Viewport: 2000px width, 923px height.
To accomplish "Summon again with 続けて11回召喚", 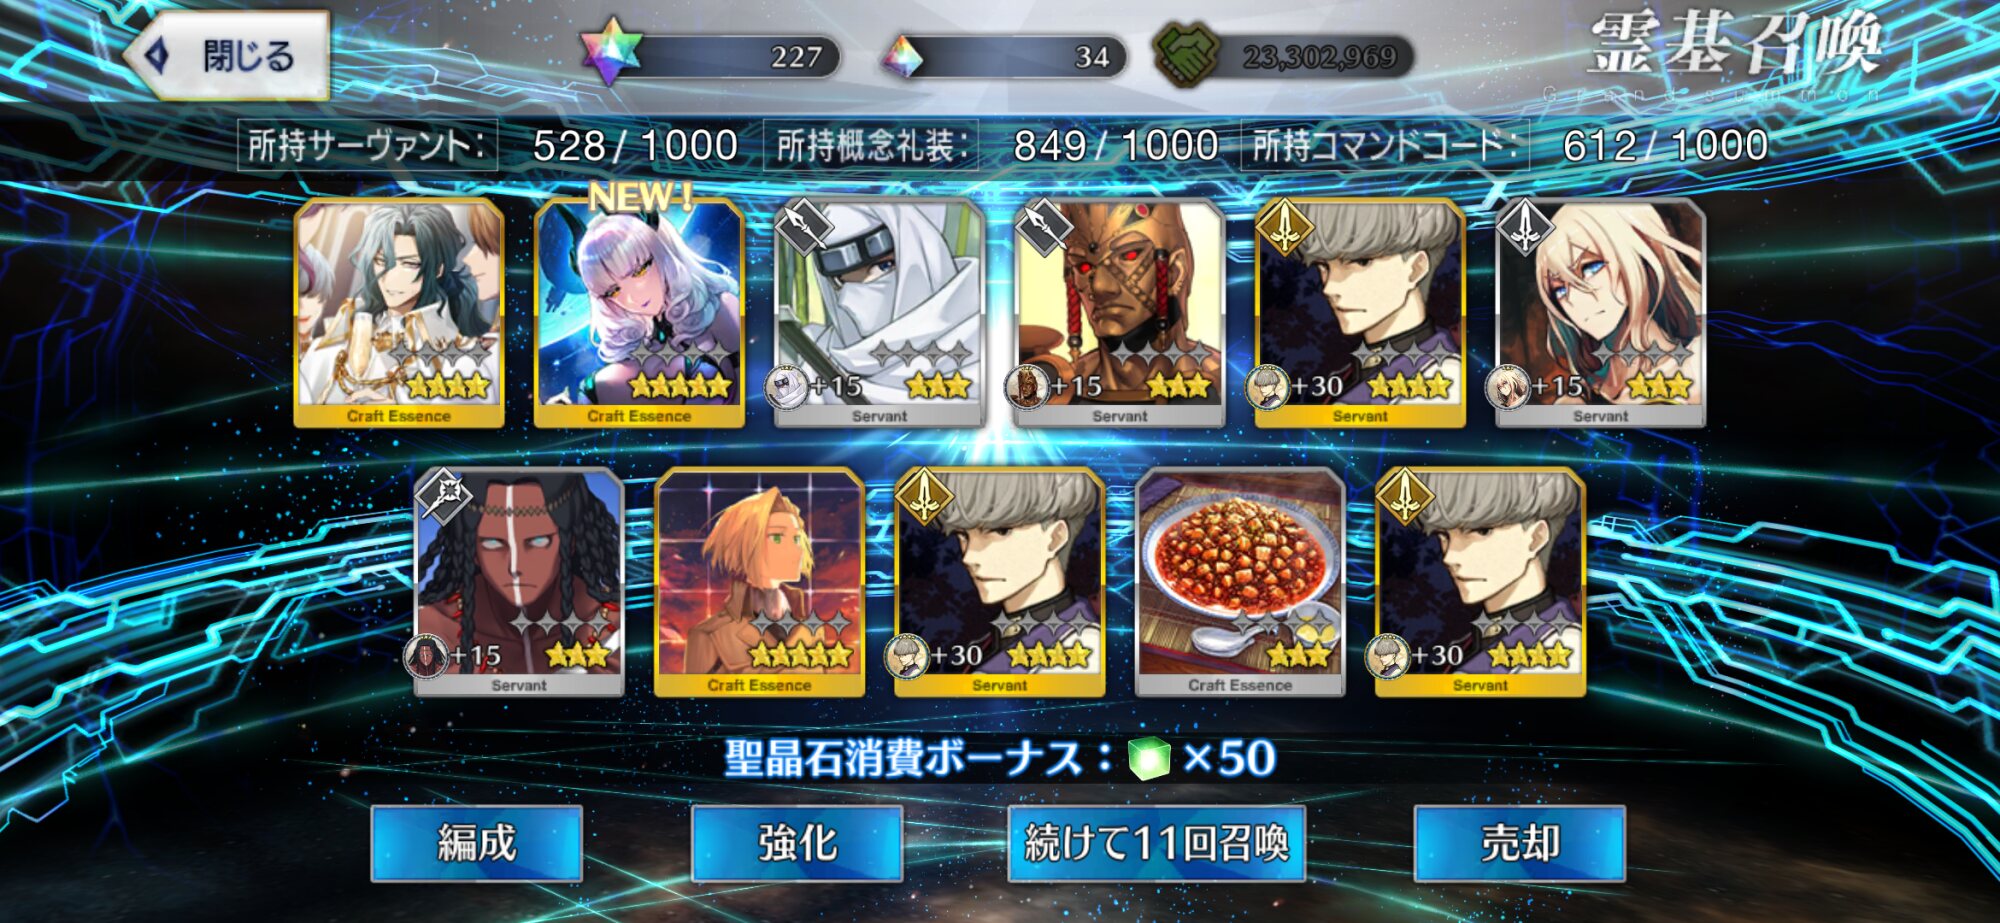I will click(1156, 843).
